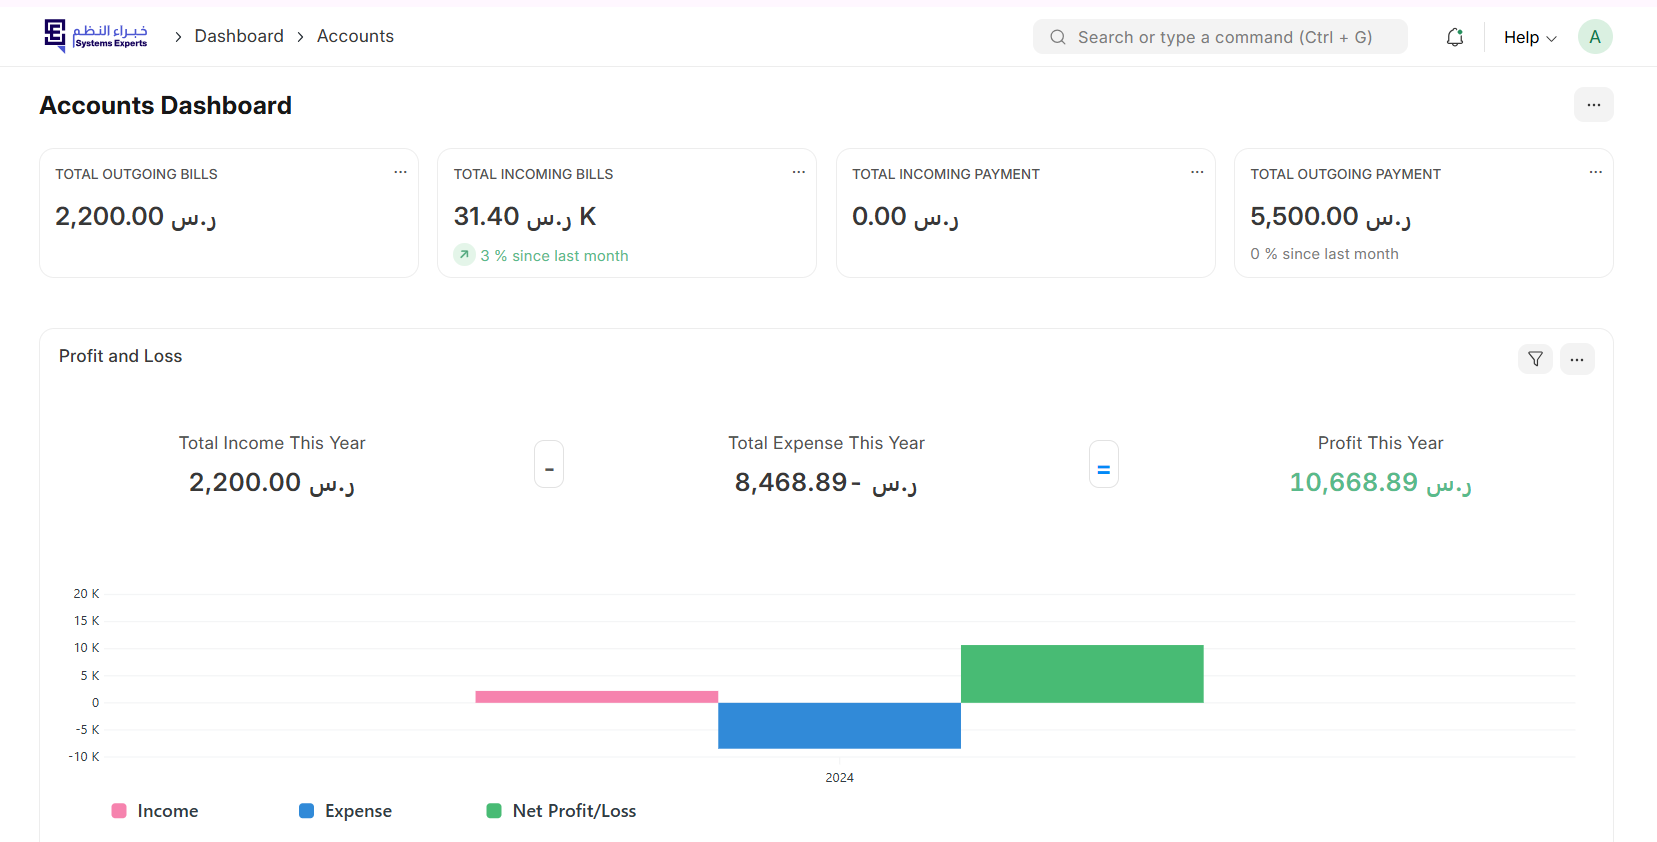Open the user avatar menu
Viewport: 1657px width, 842px height.
1594,37
